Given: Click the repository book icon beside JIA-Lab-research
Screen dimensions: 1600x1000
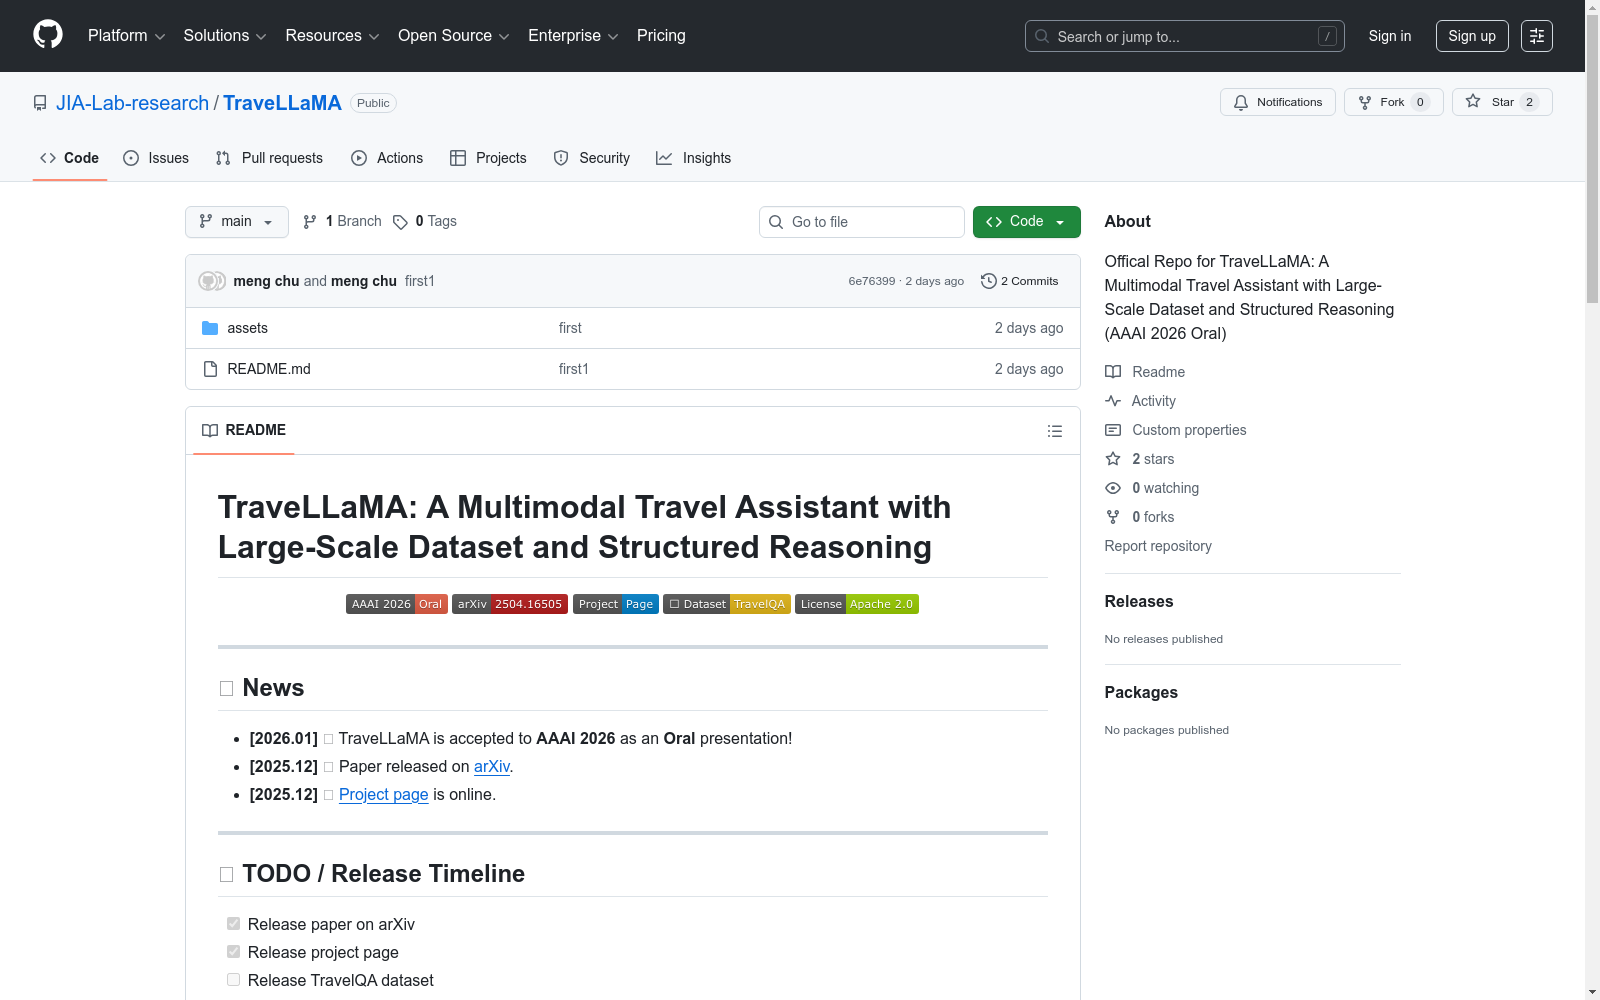Looking at the screenshot, I should (40, 103).
